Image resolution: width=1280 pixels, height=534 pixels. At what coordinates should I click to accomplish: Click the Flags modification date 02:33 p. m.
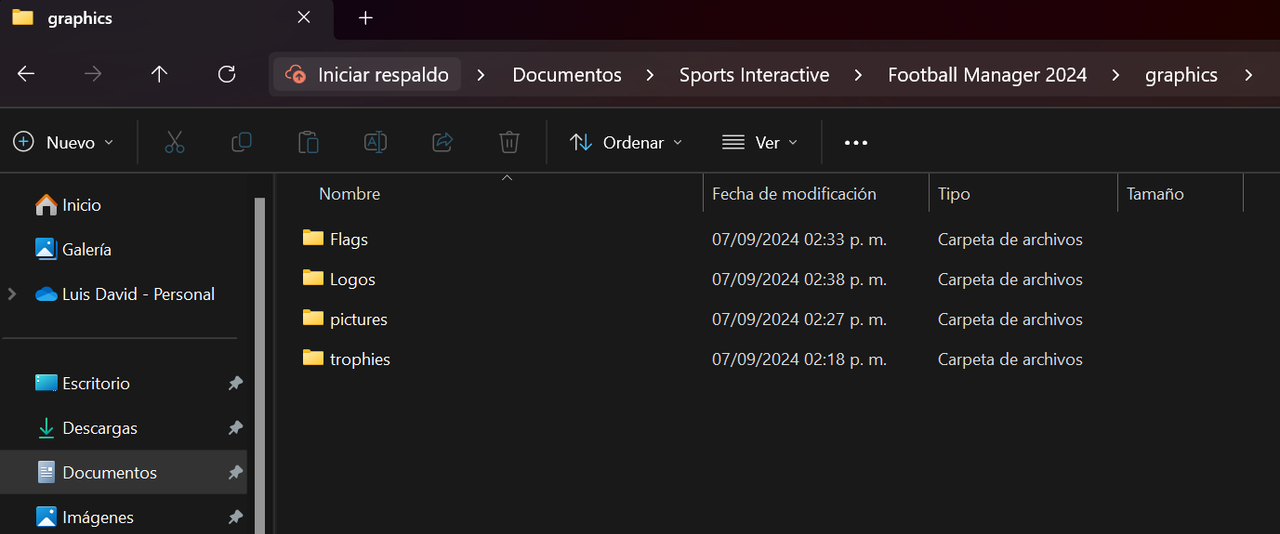pos(799,239)
